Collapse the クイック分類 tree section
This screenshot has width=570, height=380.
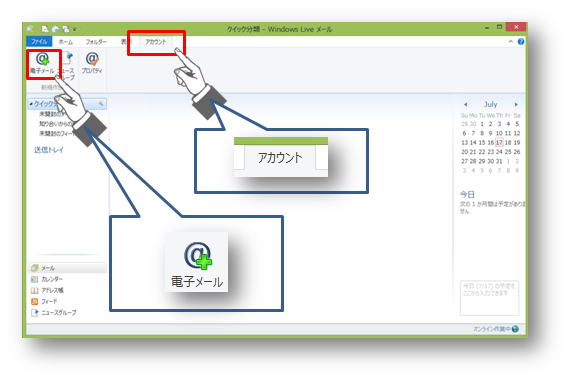[x=31, y=104]
